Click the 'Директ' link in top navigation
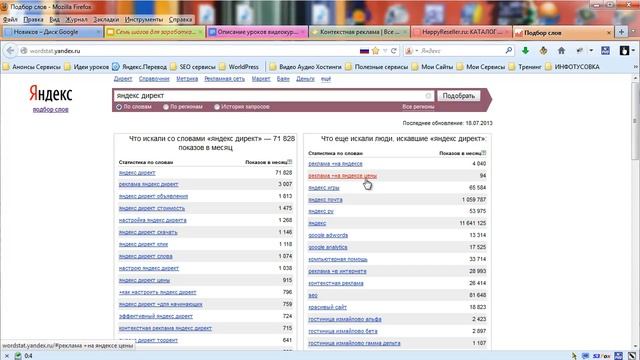640x360 pixels. pos(123,79)
